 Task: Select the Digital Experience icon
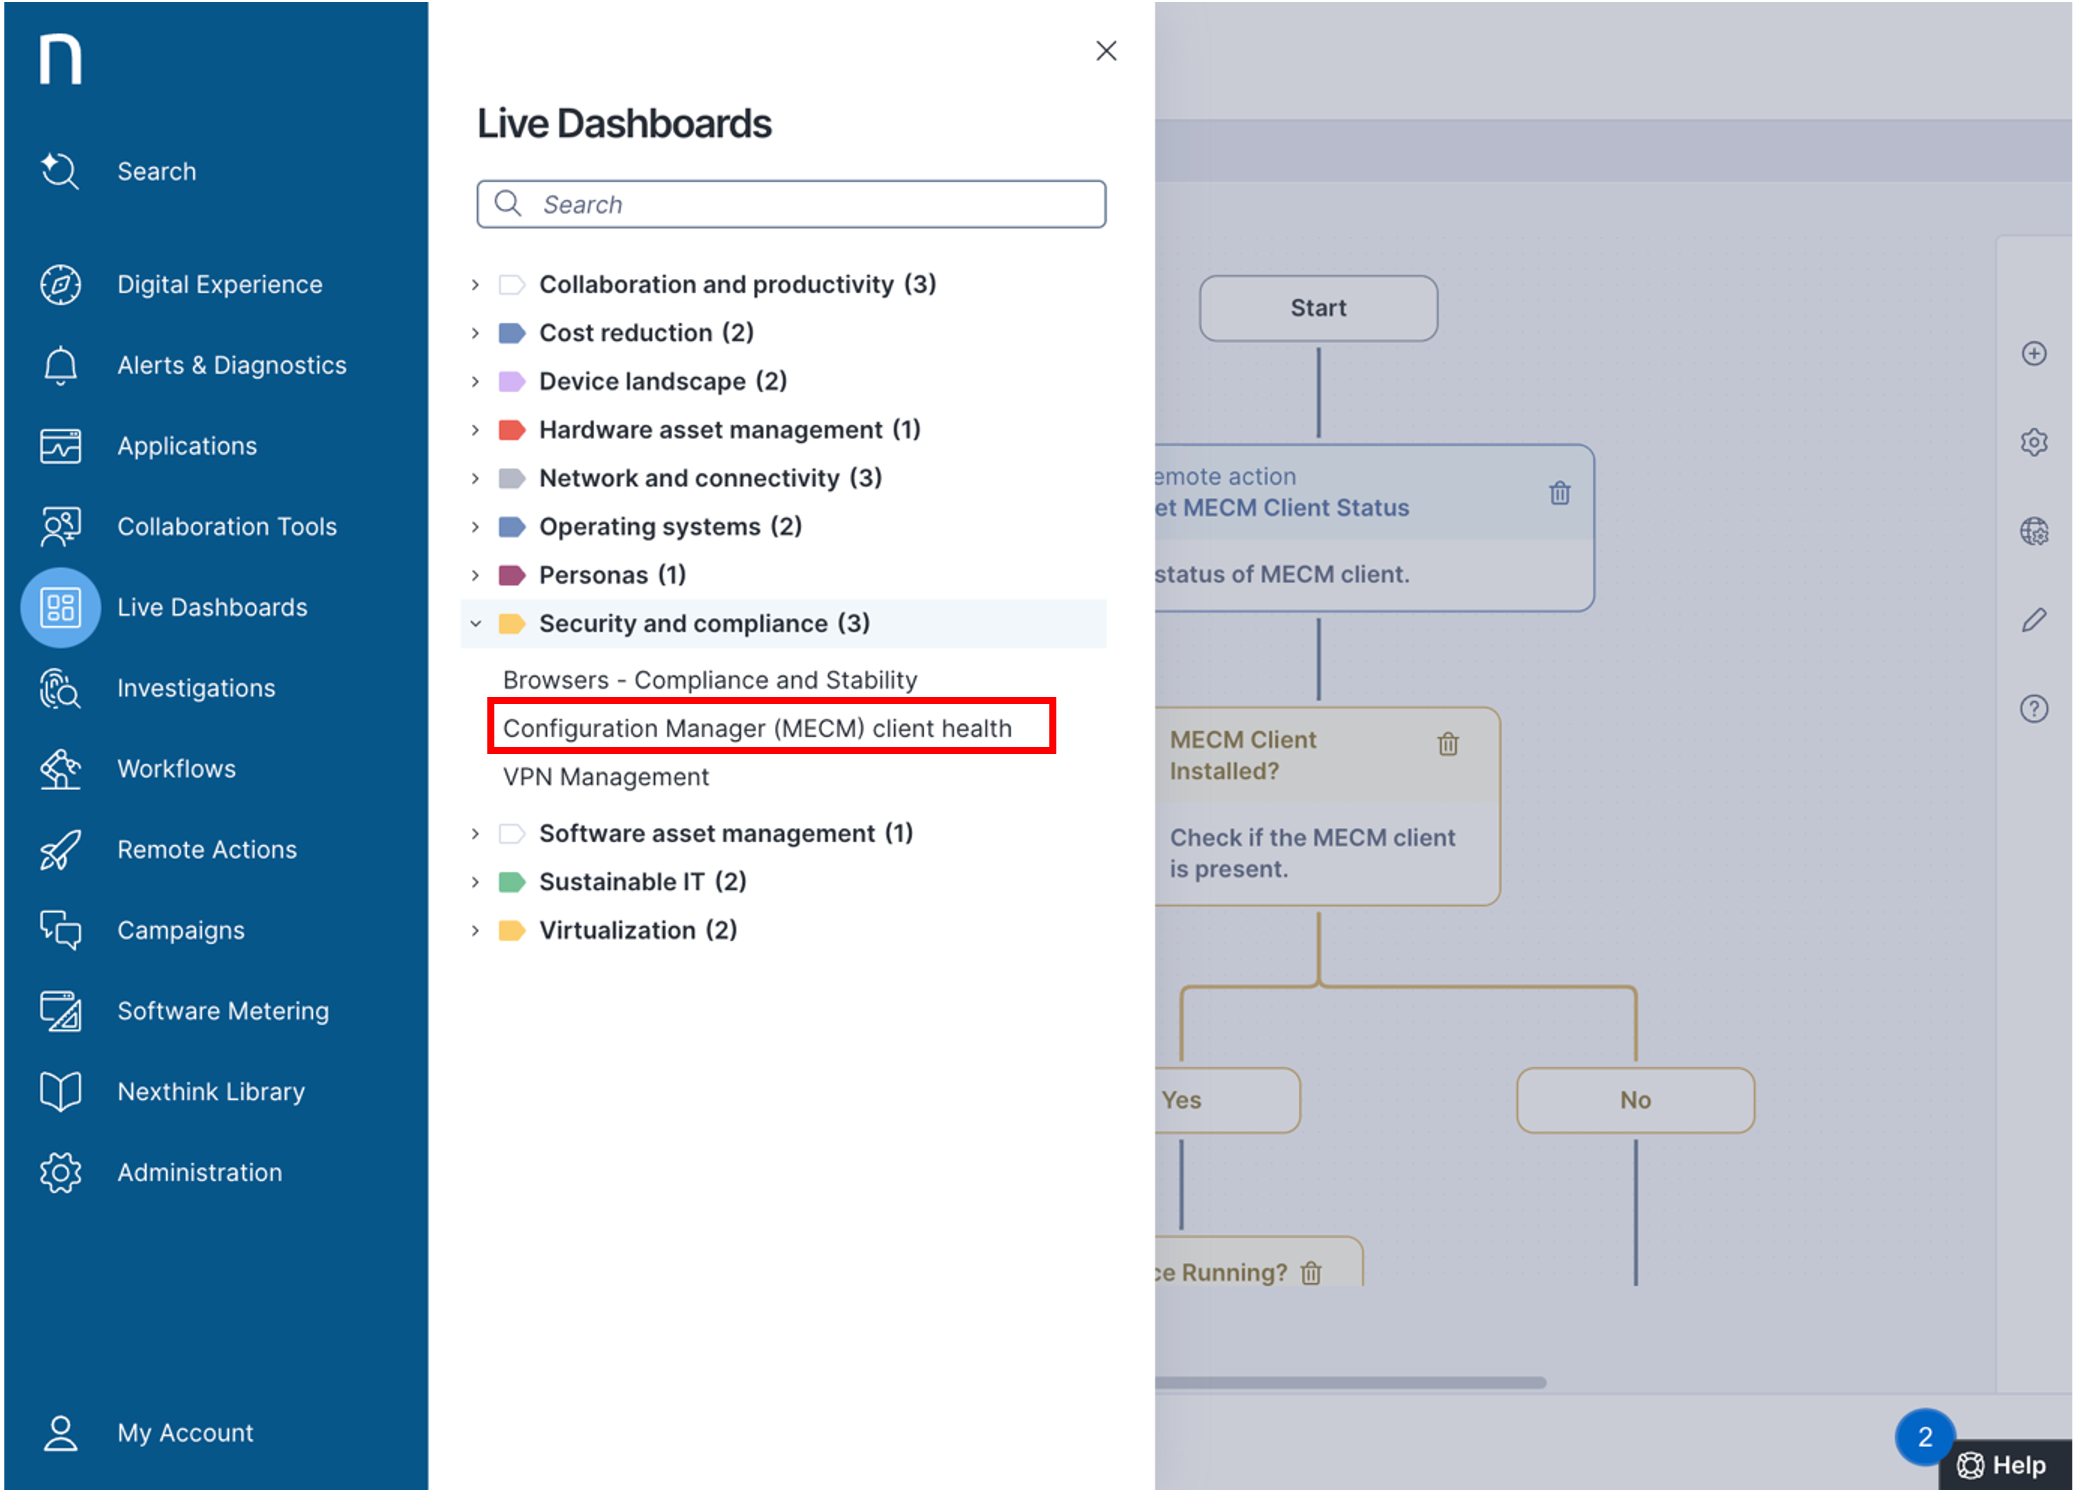point(60,284)
